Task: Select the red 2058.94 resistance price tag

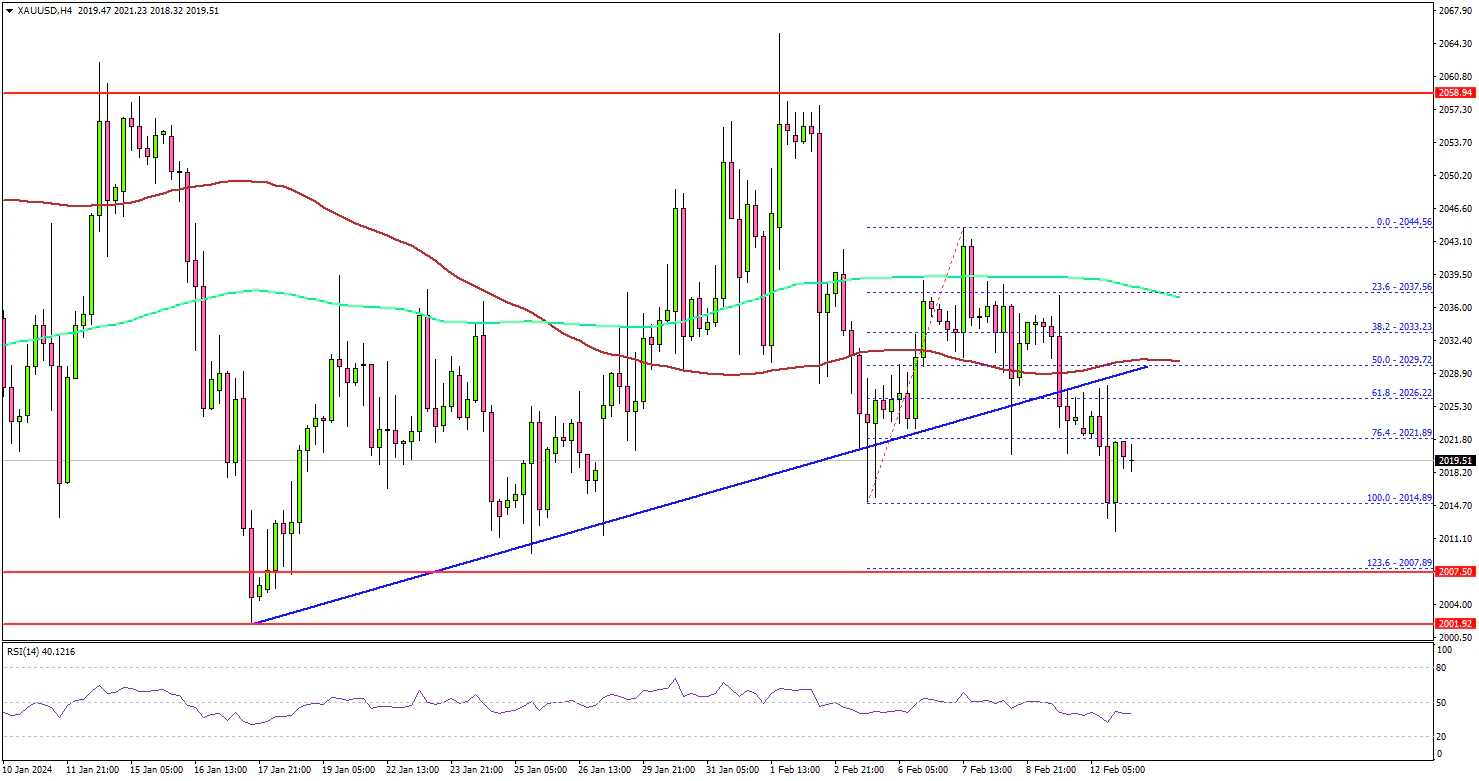Action: point(1455,93)
